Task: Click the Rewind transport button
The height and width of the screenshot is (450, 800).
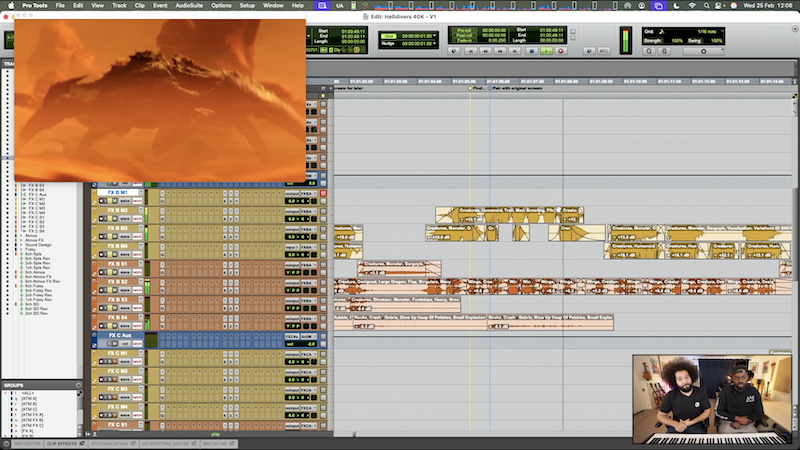Action: click(x=484, y=49)
